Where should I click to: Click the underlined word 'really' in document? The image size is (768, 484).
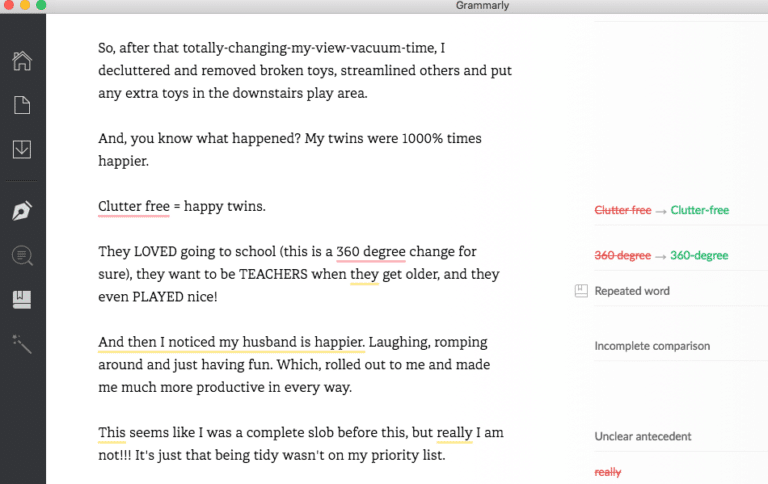point(455,432)
